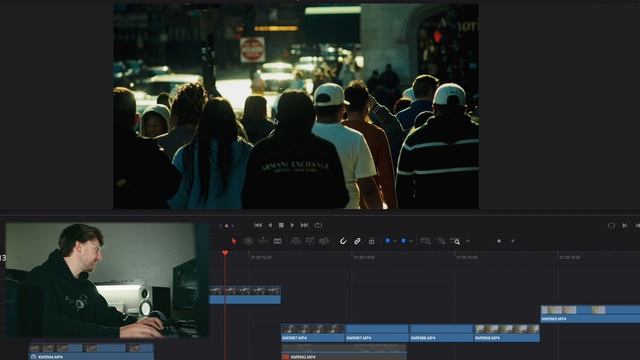Select the KM9967.MP4 clip without thumbnails
Viewport: 640px width, 360px height.
pos(377,333)
